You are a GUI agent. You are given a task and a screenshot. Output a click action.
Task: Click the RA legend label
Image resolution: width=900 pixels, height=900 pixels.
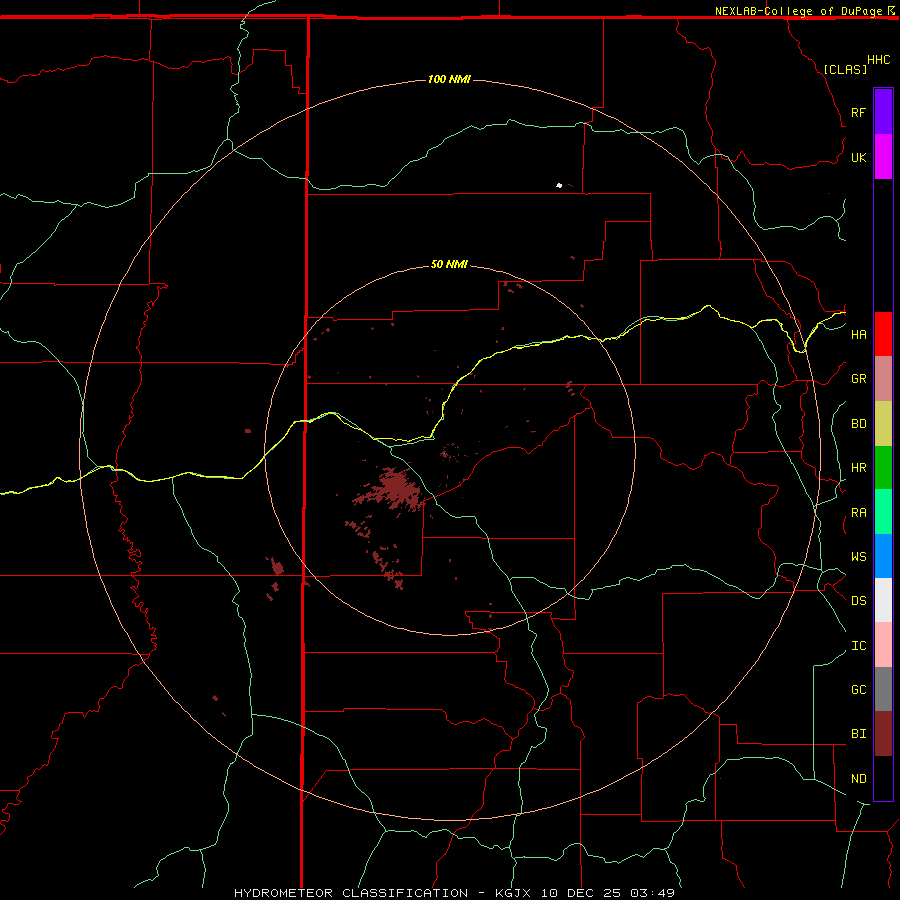[x=858, y=513]
